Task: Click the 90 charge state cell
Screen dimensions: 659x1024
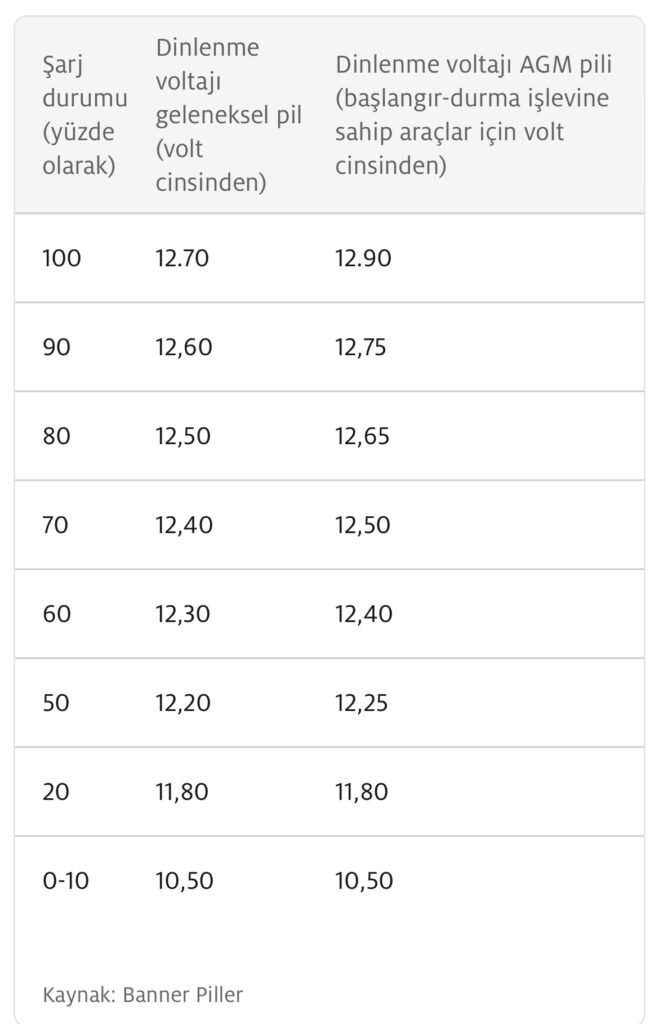Action: point(56,347)
